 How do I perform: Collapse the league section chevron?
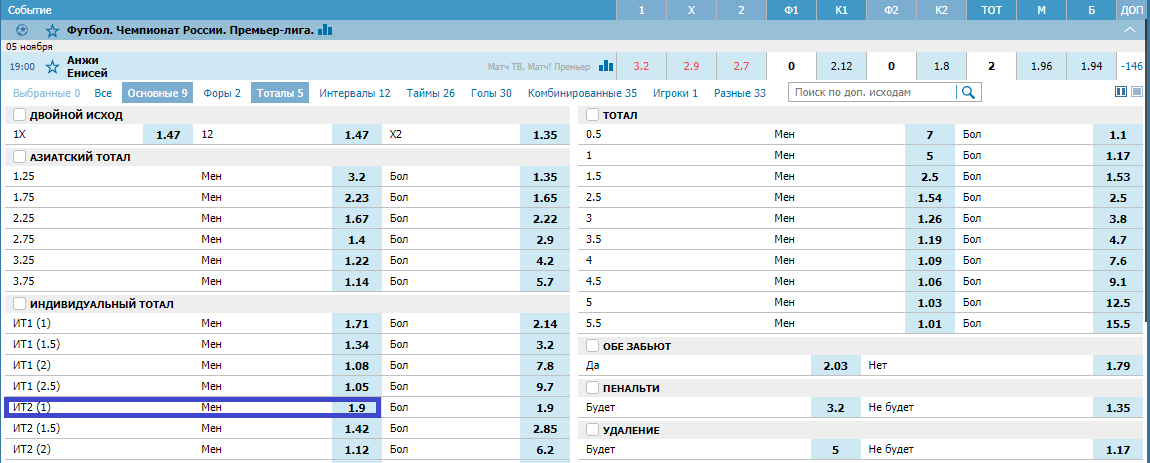click(x=1129, y=30)
